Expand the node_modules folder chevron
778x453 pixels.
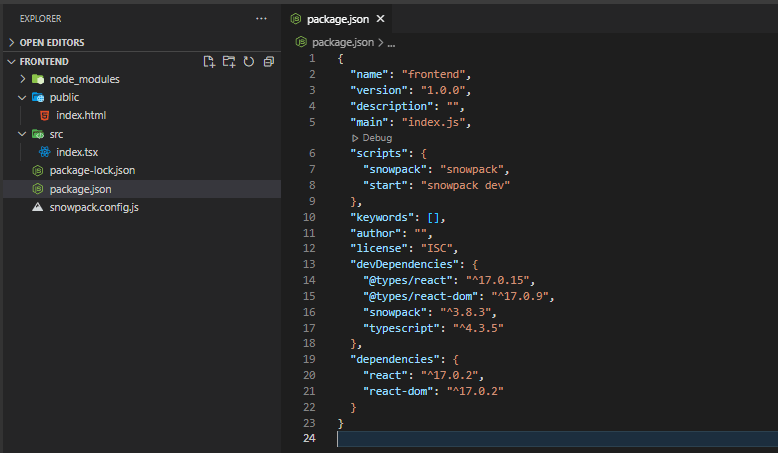[22, 79]
